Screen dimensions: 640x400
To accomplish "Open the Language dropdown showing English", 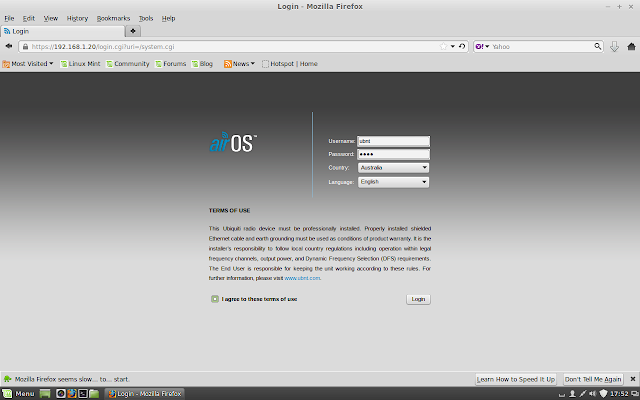I will (x=393, y=182).
